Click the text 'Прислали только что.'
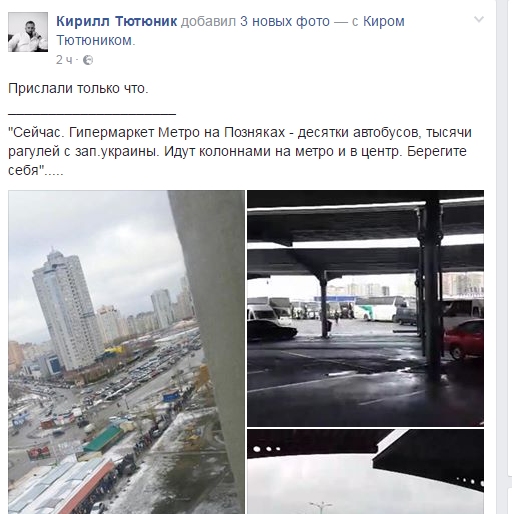This screenshot has height=514, width=512. pos(78,89)
